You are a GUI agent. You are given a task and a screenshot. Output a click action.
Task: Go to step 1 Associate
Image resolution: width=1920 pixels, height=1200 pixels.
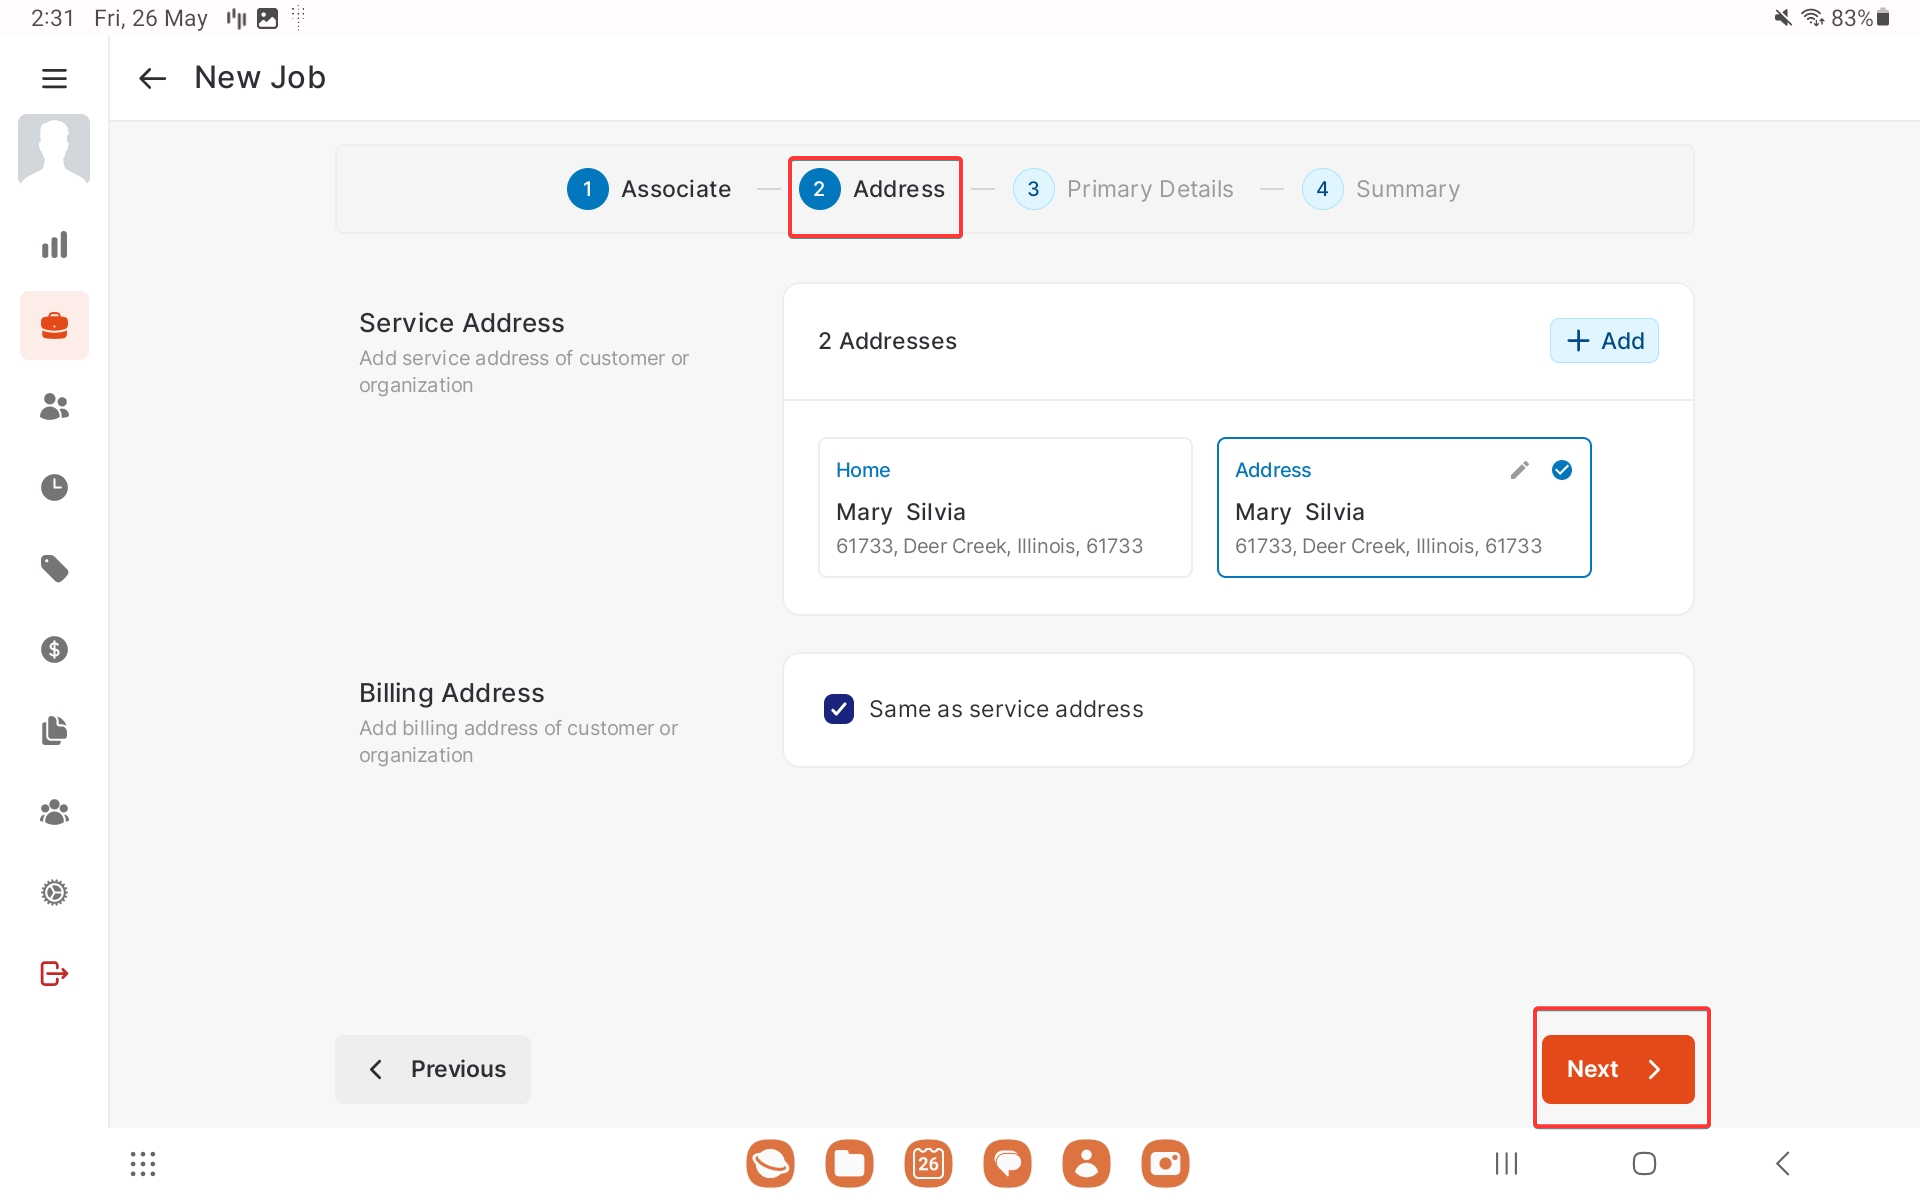(649, 189)
